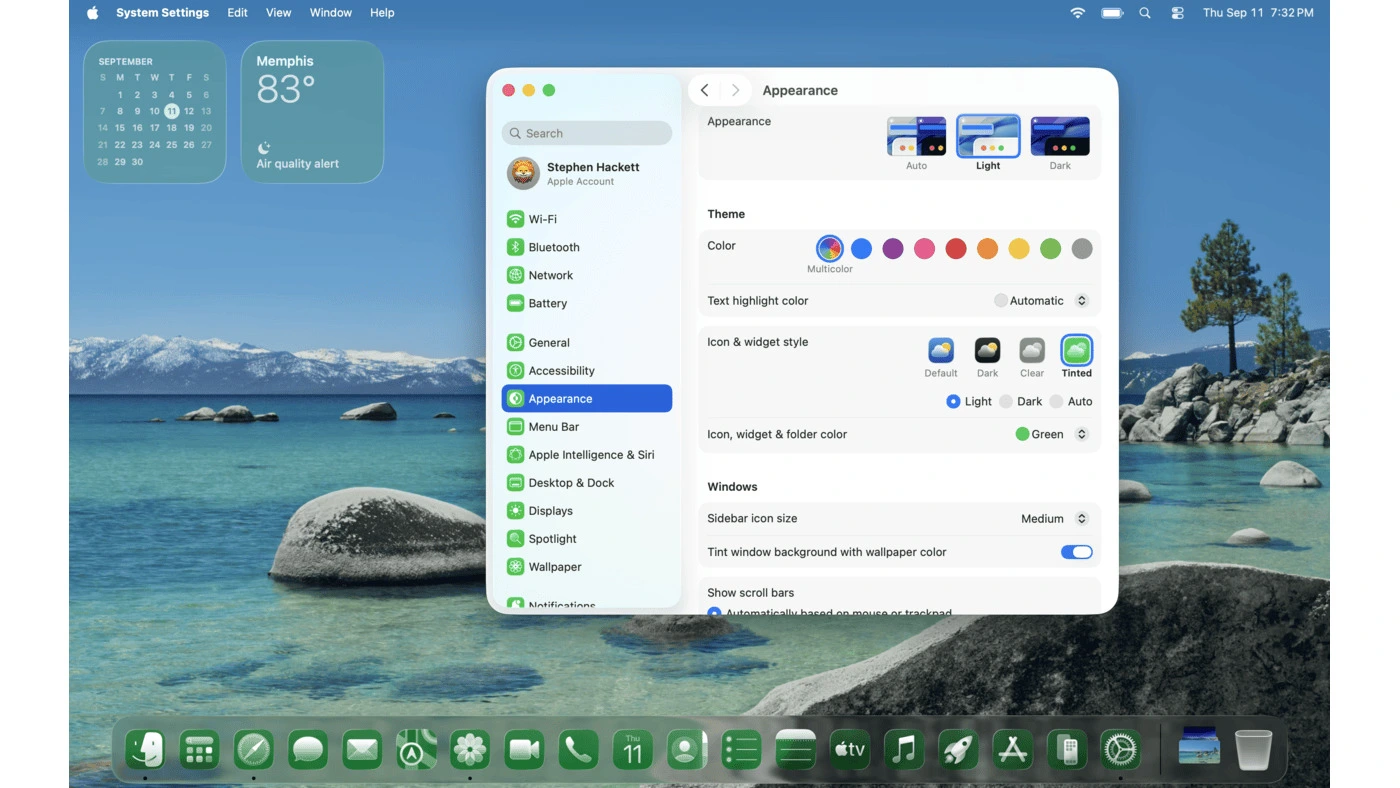Open Apple TV from the Dock

850,749
